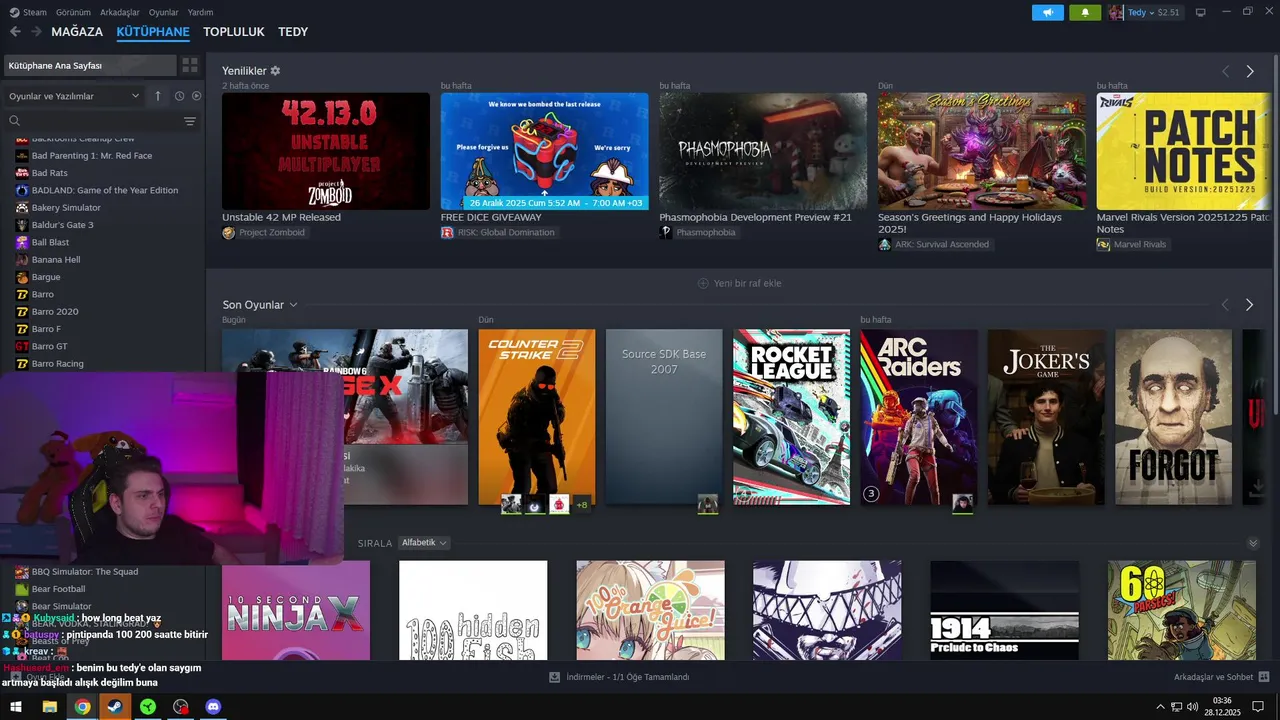The image size is (1280, 720).
Task: Select Baldur's Gate 3 in list
Action: pos(62,225)
